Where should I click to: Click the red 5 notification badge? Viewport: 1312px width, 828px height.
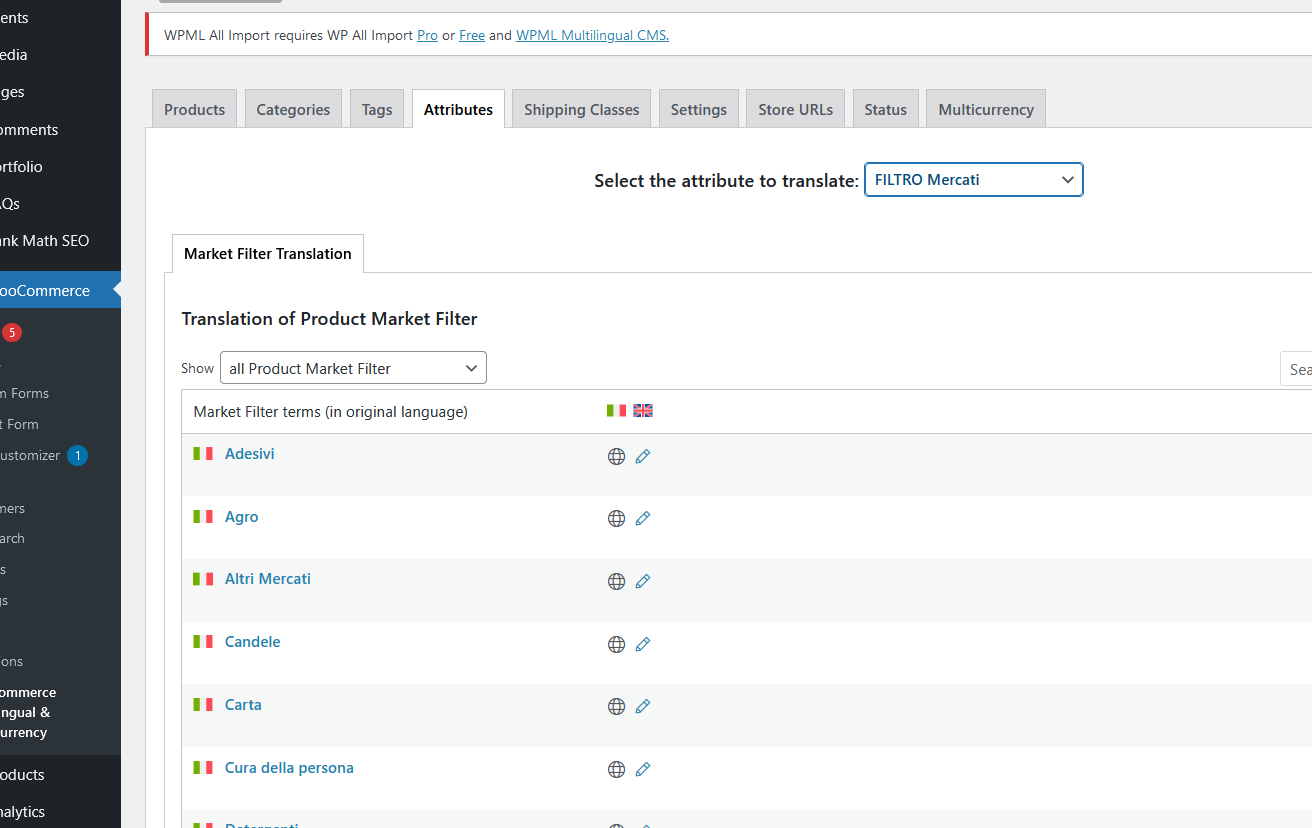tap(11, 332)
